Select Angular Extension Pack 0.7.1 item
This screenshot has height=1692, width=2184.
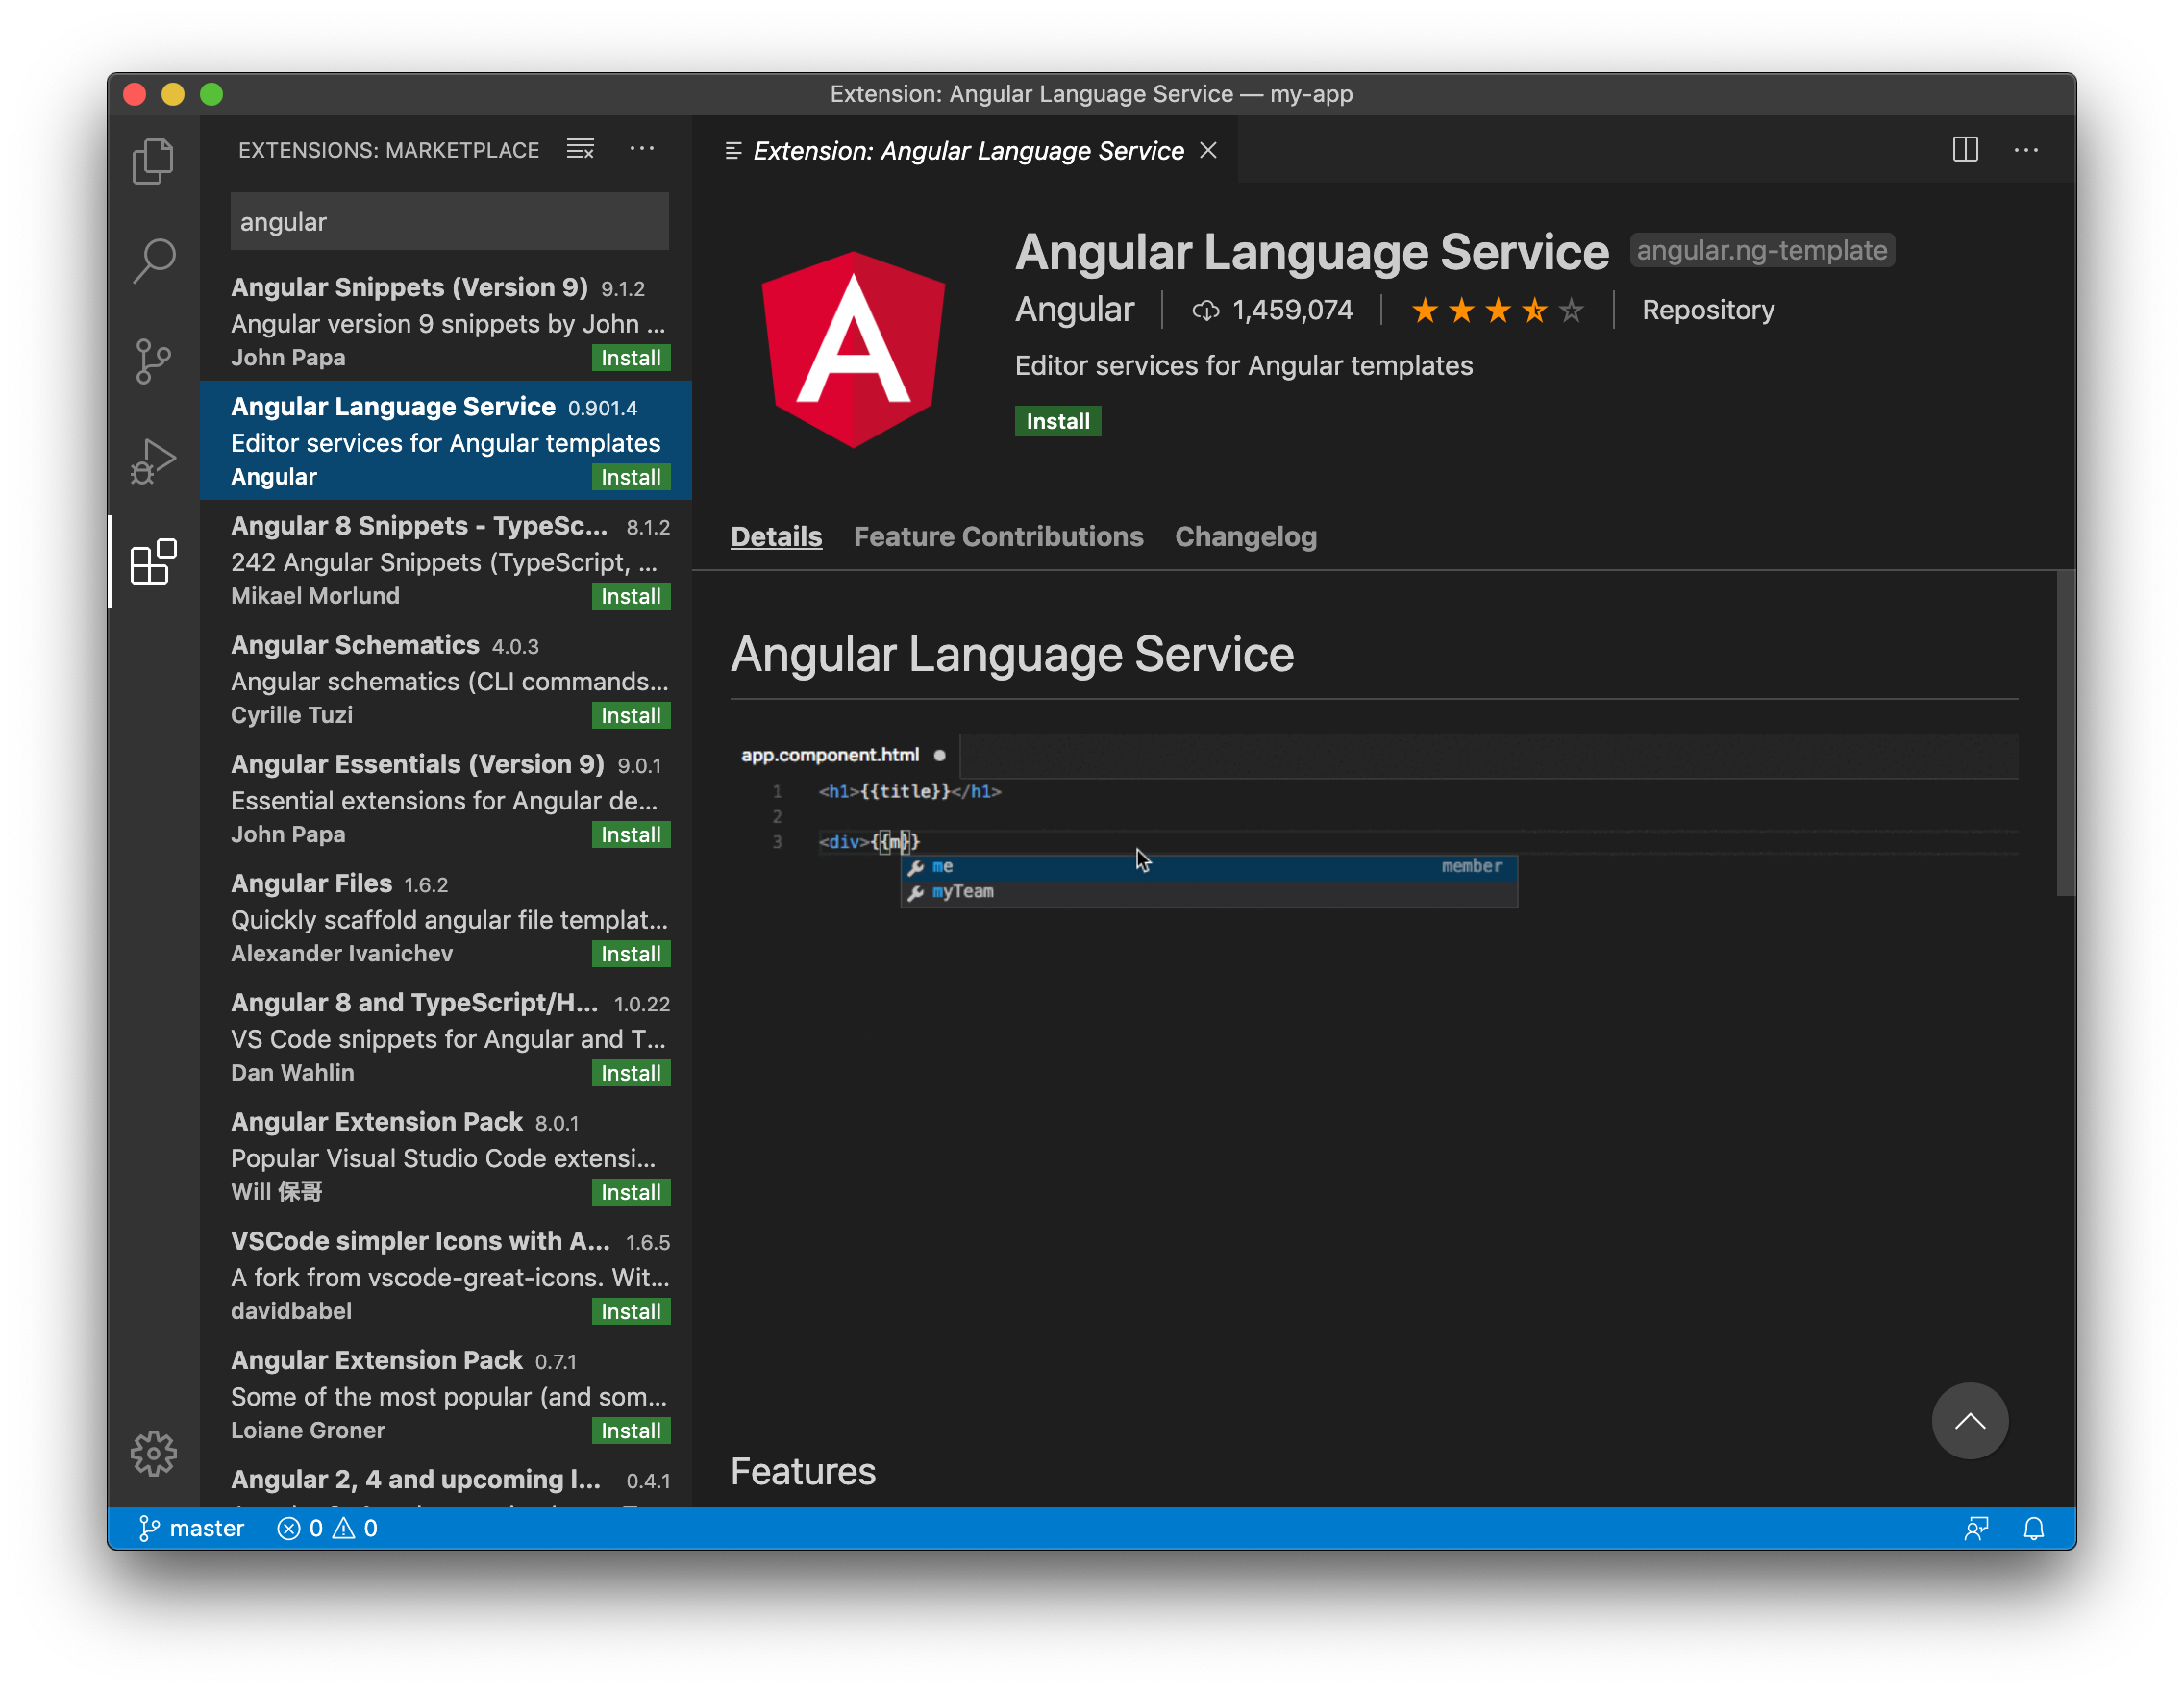tap(446, 1392)
